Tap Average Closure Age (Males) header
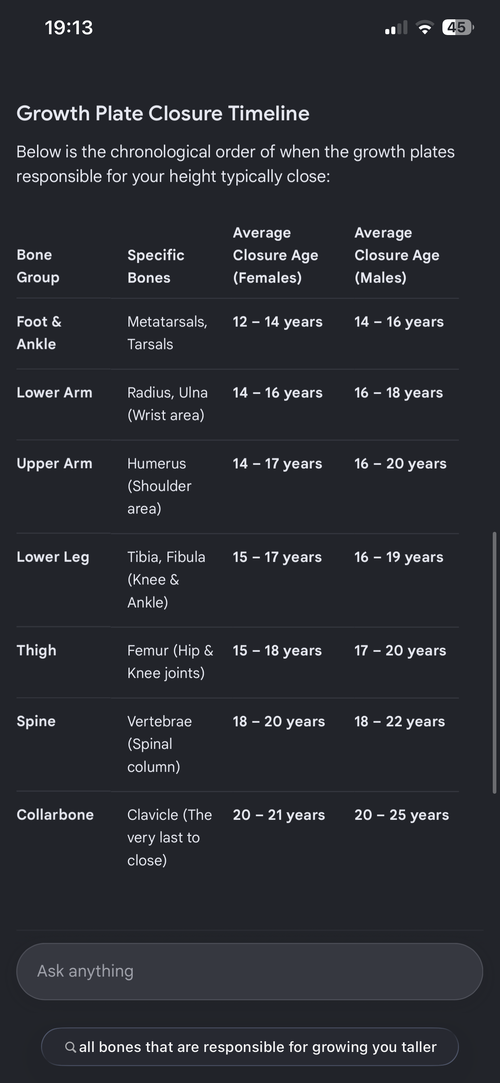This screenshot has width=500, height=1083. coord(397,255)
